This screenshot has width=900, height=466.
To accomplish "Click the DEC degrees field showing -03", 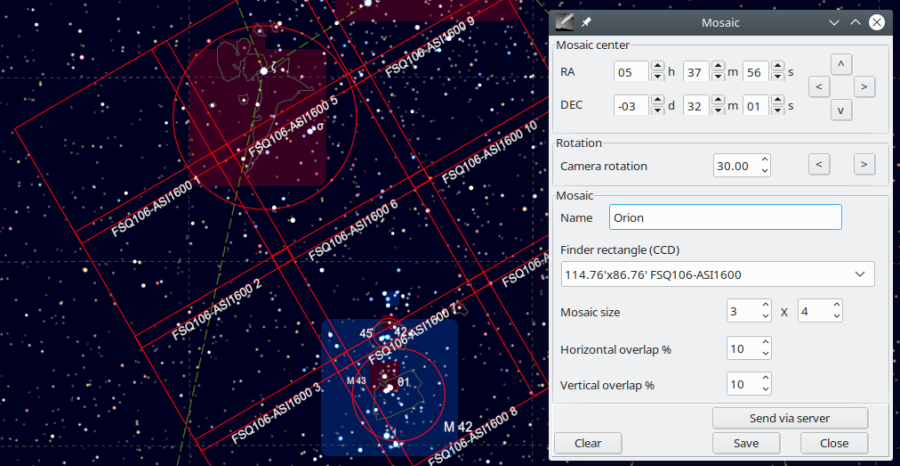I will point(631,106).
